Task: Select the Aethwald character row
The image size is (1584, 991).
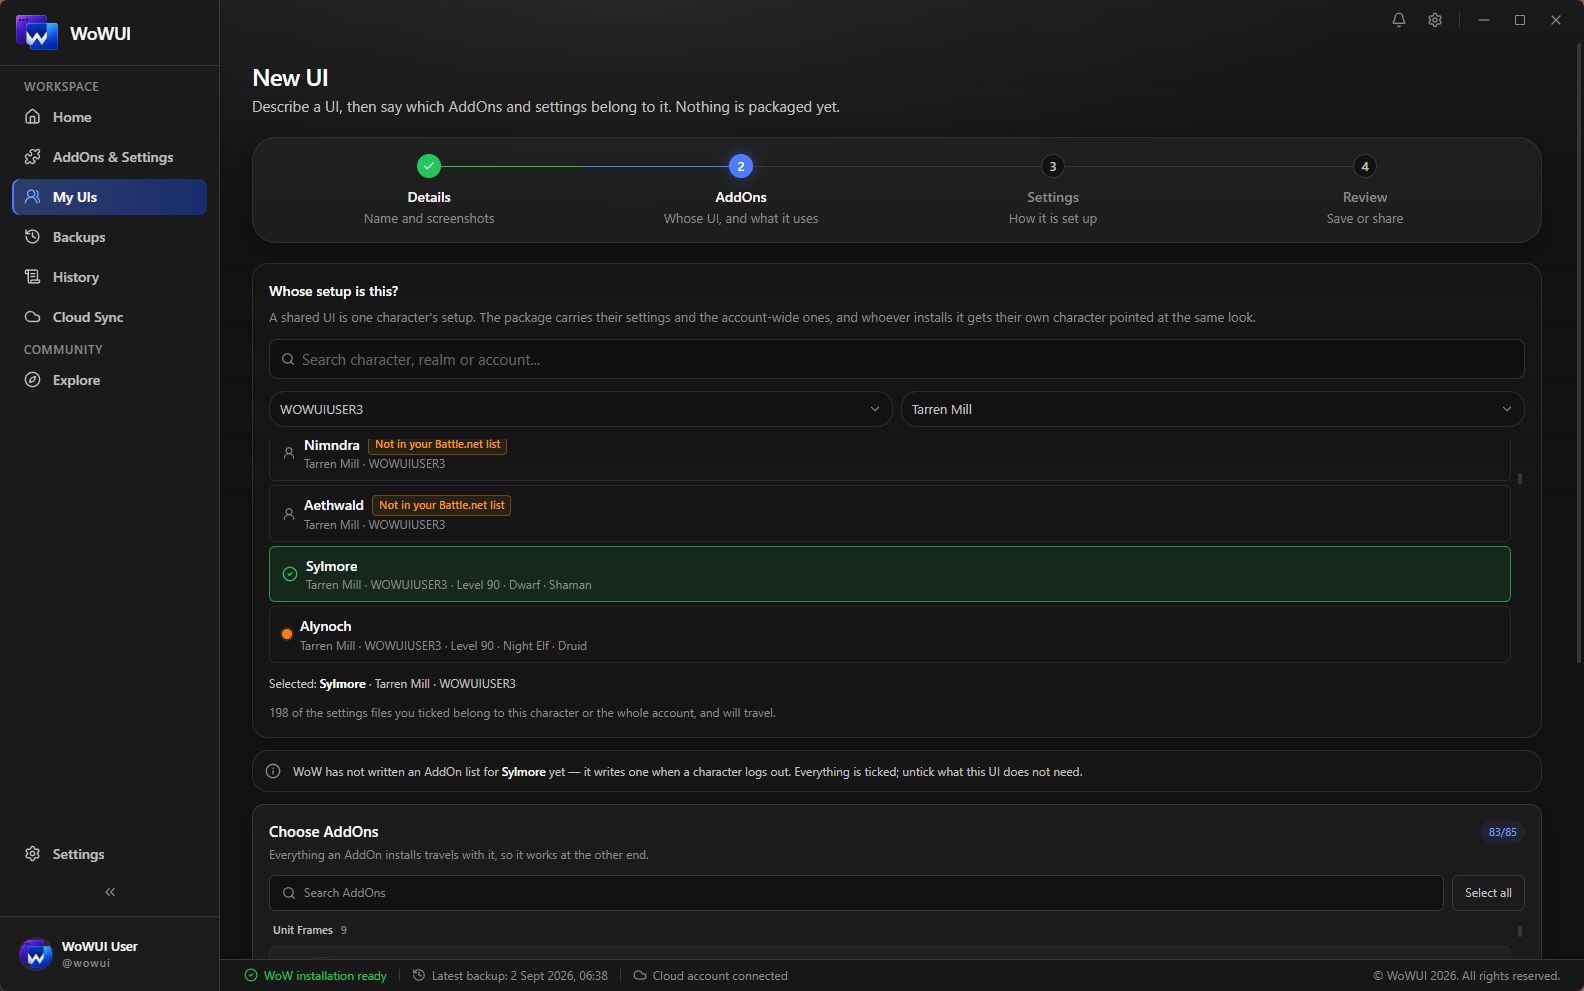Action: (889, 514)
